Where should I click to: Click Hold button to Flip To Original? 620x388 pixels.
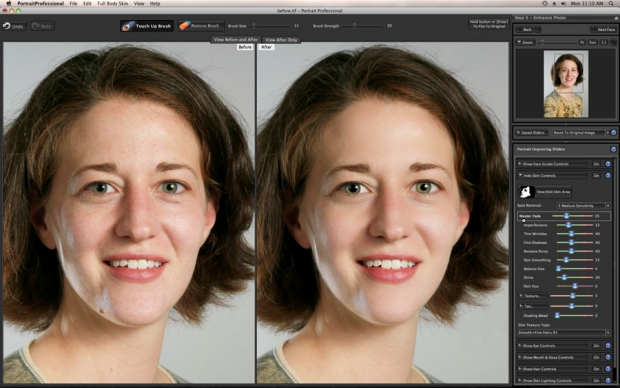(x=489, y=24)
